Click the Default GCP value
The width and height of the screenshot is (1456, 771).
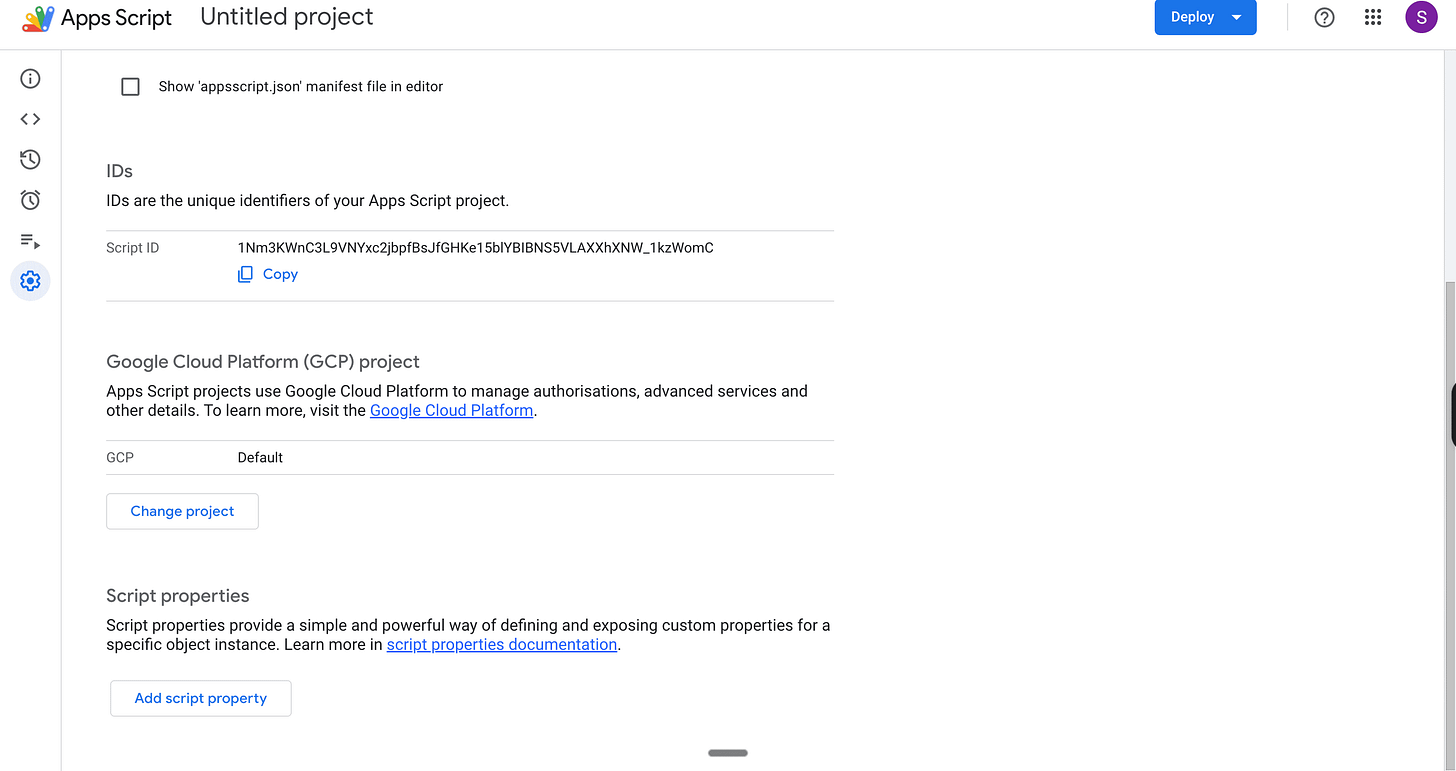click(260, 457)
